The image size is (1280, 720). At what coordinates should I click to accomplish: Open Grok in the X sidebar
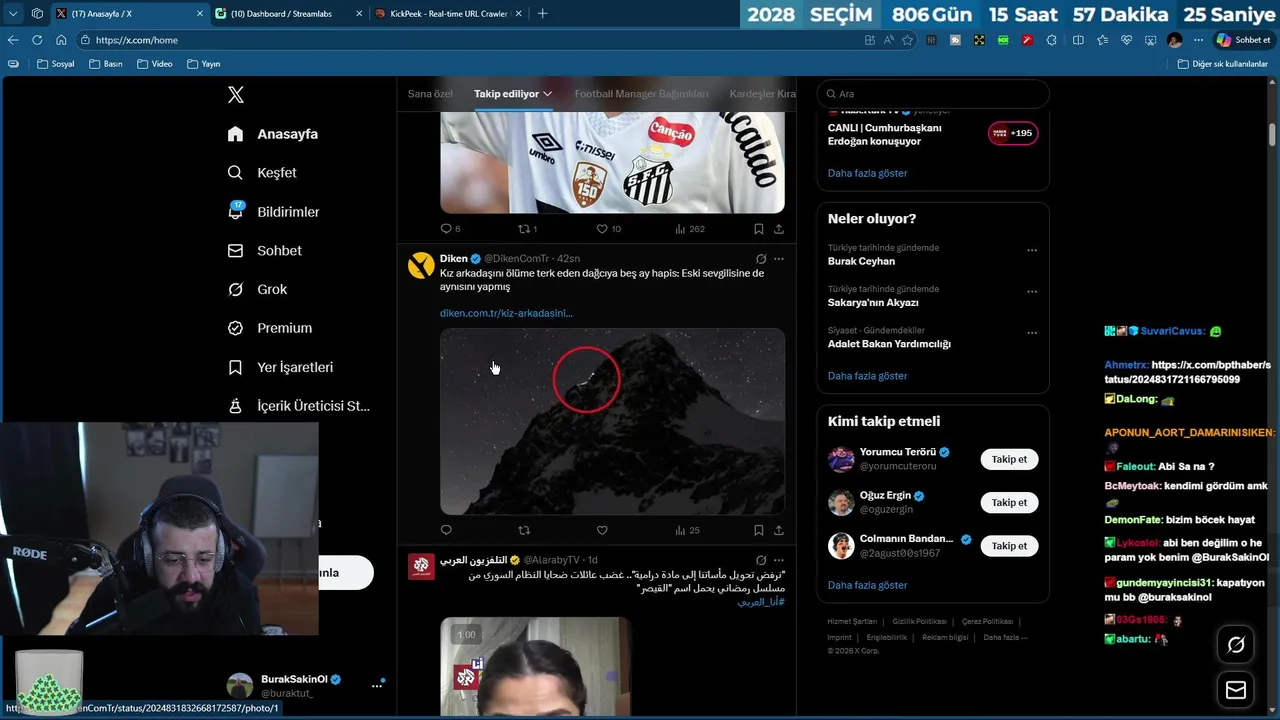tap(257, 289)
